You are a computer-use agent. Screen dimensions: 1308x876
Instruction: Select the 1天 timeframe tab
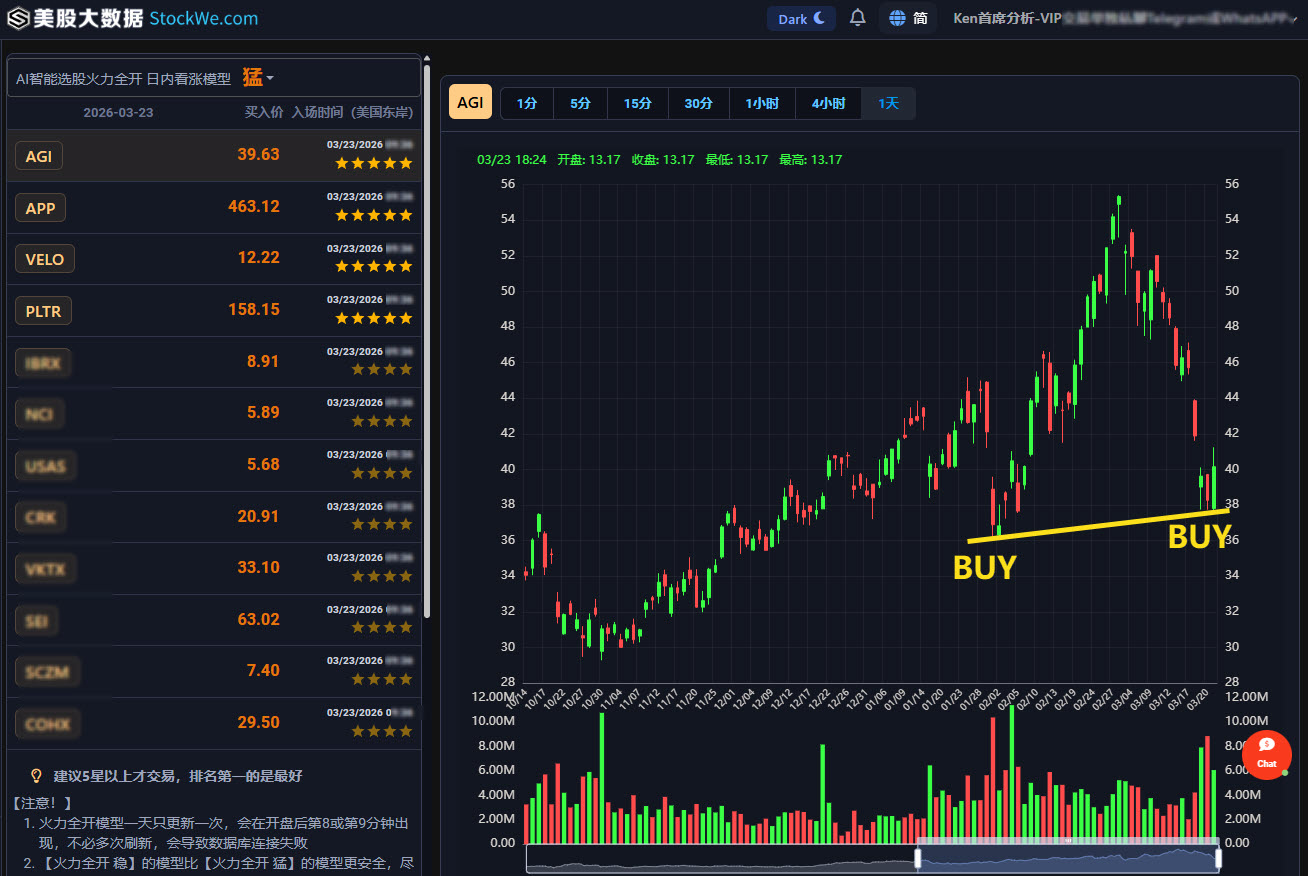coord(888,103)
